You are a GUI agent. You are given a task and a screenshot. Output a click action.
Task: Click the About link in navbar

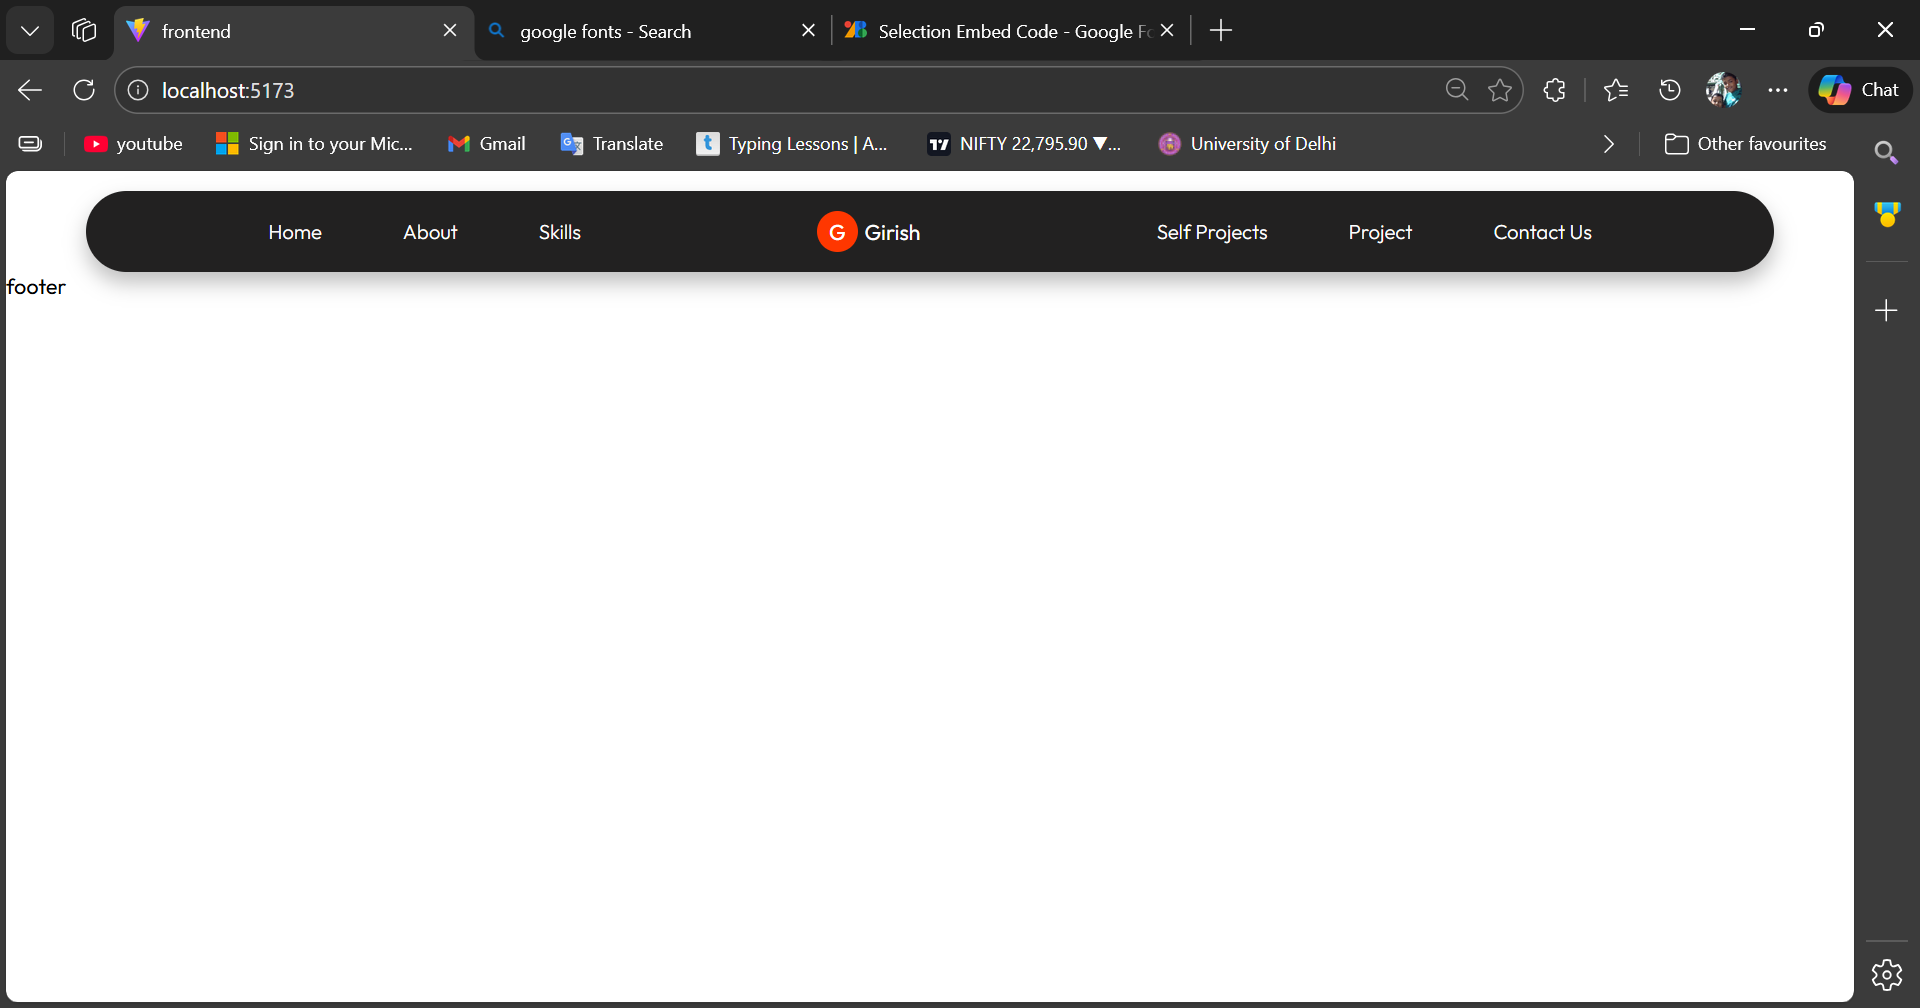[x=430, y=232]
